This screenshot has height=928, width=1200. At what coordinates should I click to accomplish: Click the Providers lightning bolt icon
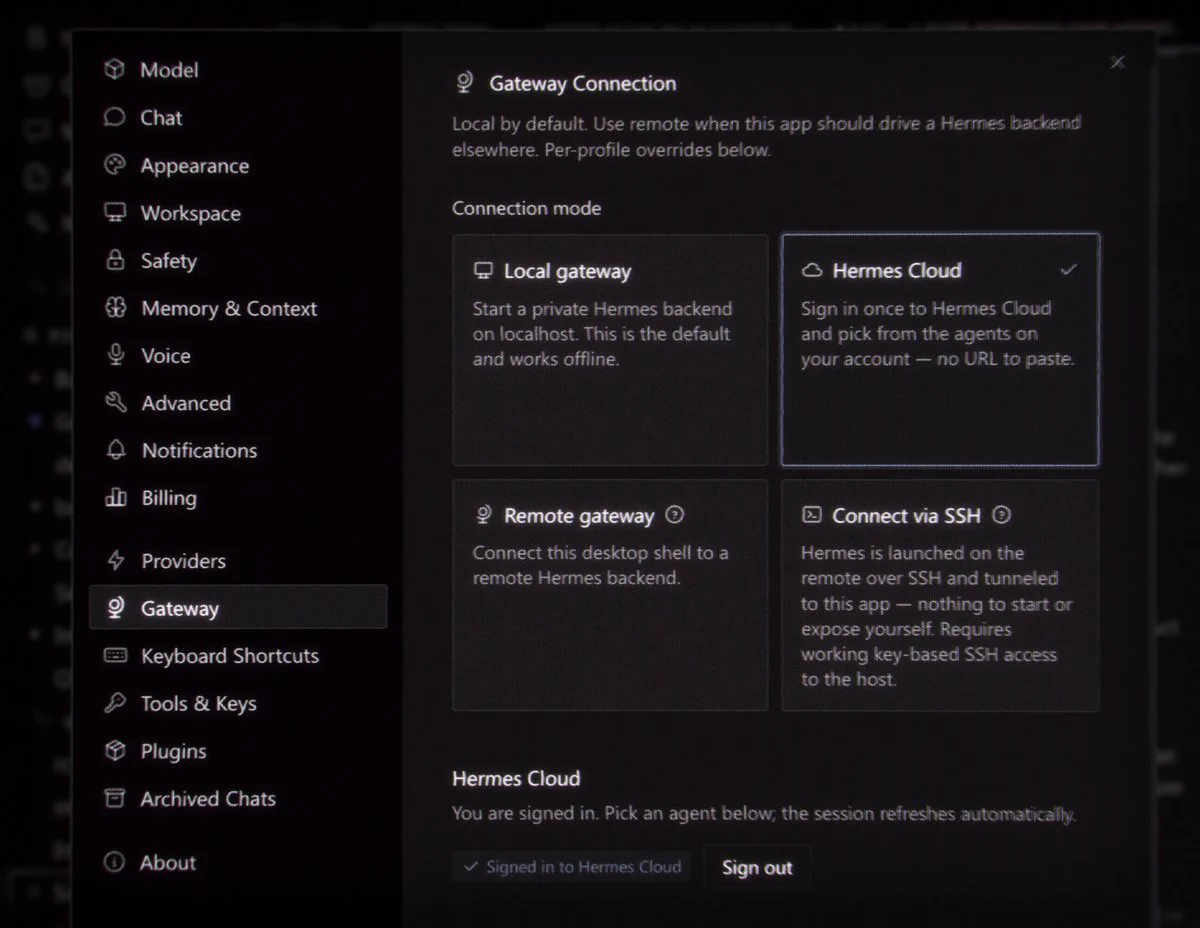click(x=115, y=561)
